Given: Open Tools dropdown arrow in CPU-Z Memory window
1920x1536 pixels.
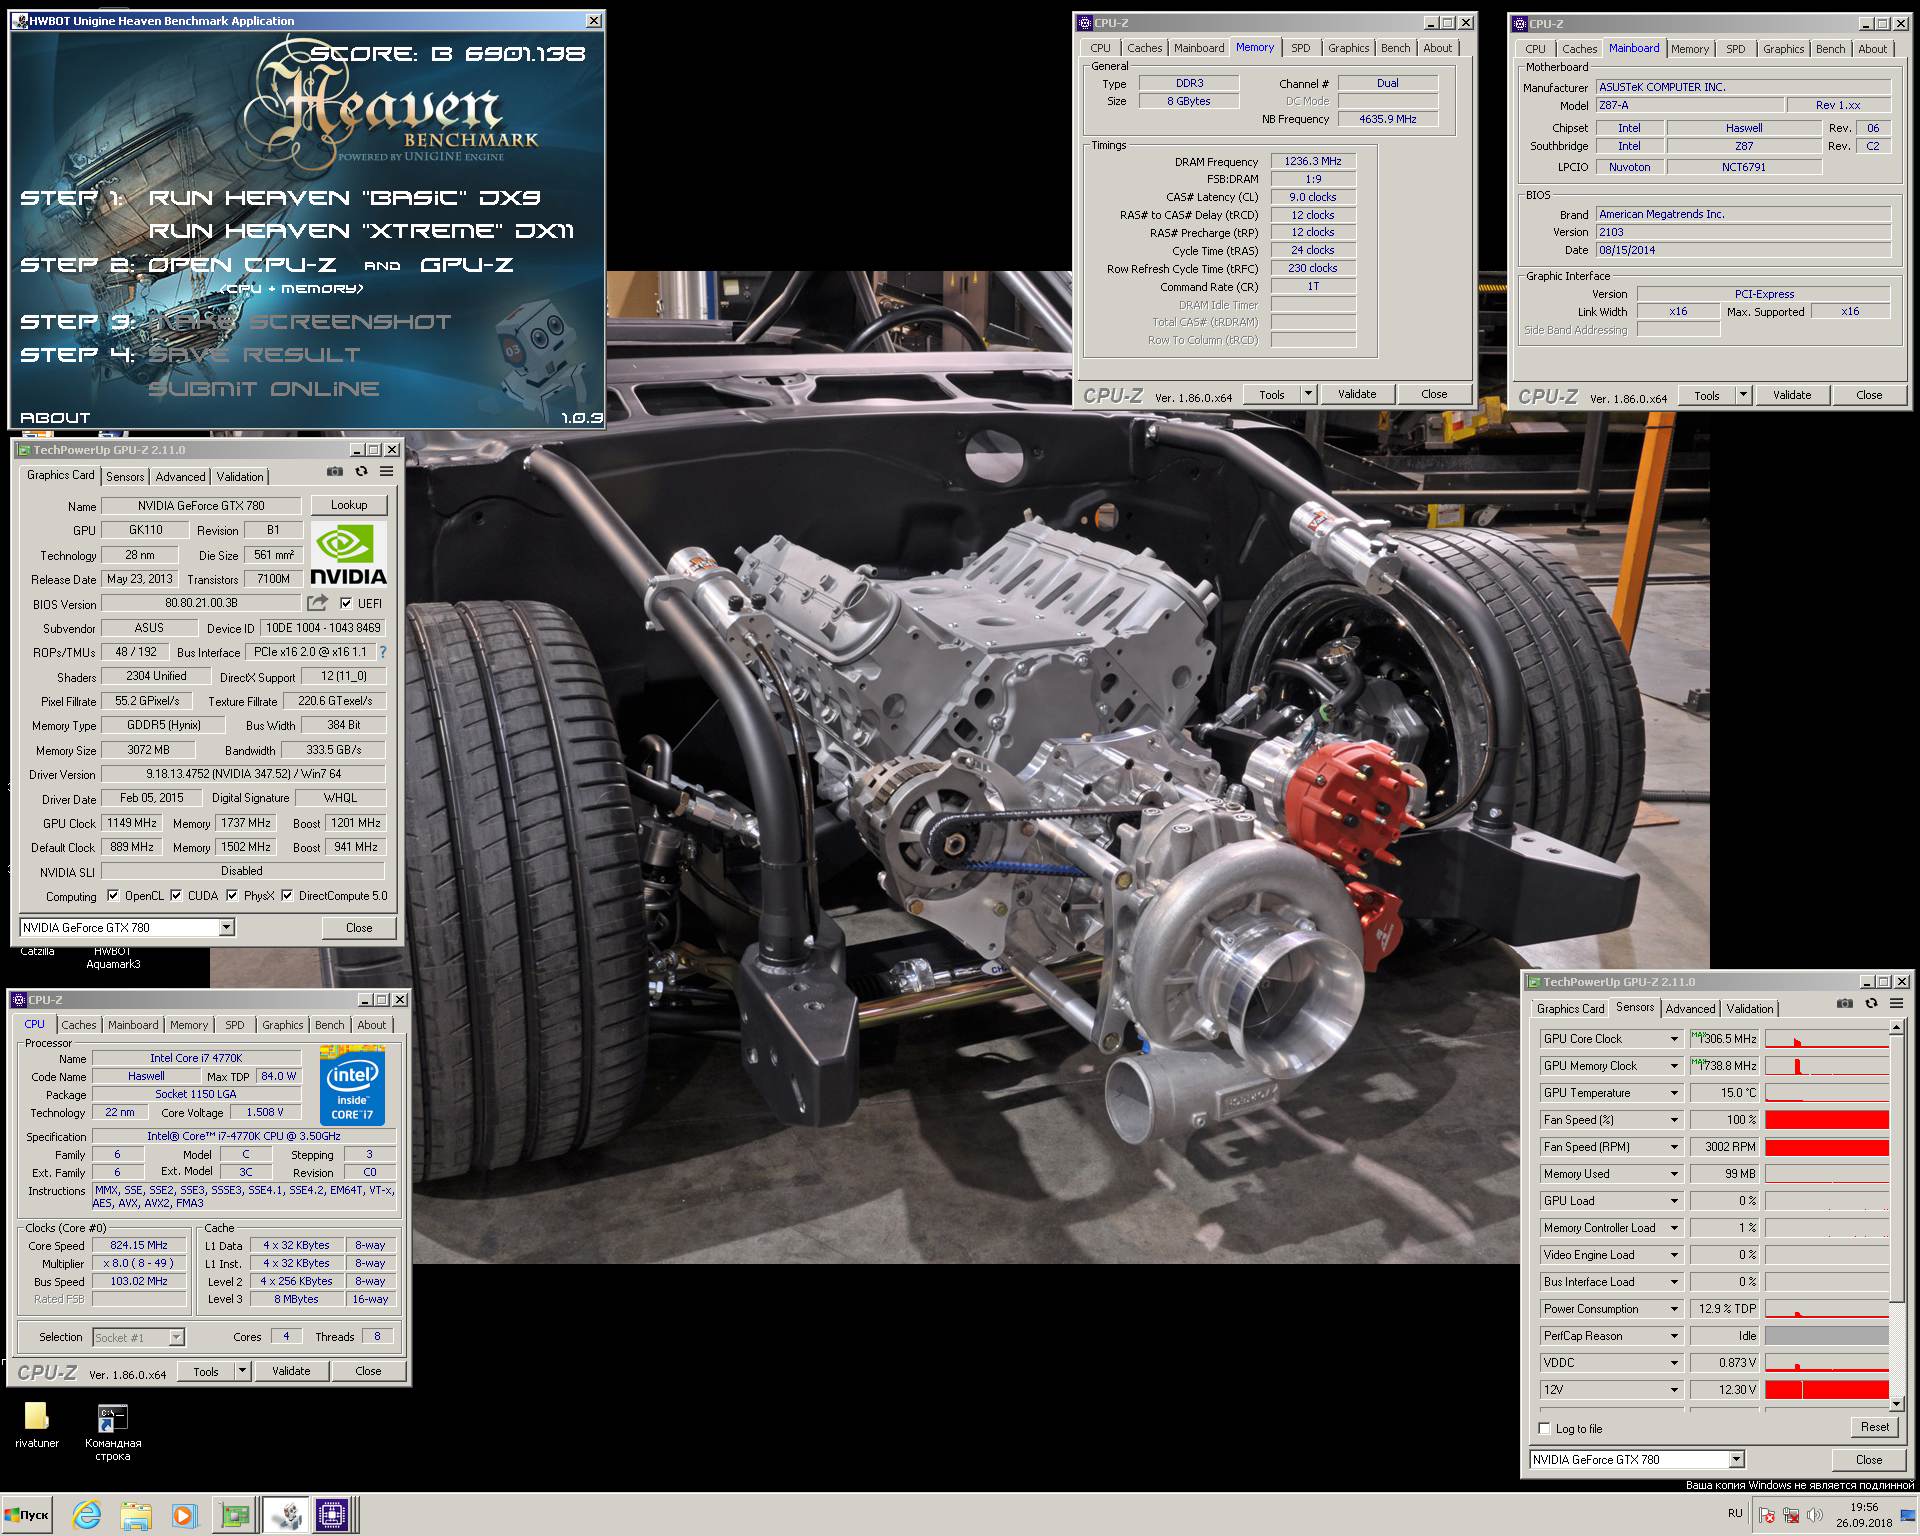Looking at the screenshot, I should coord(1308,394).
